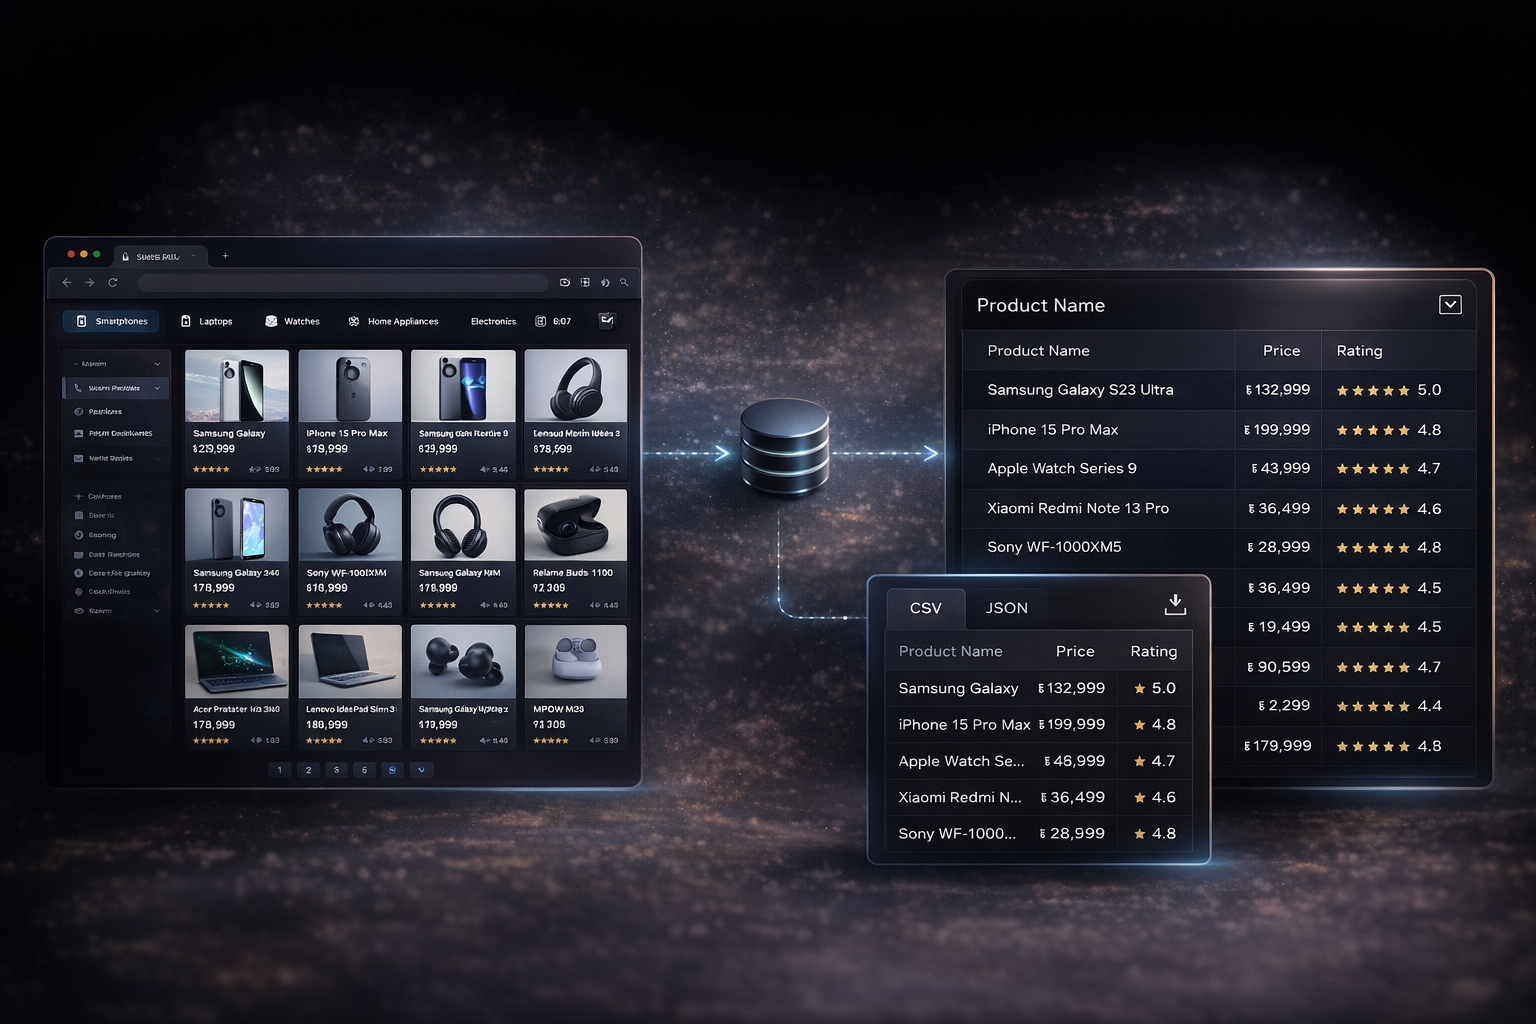Click the cart icon right of 6:07
The image size is (1536, 1024).
pos(606,321)
